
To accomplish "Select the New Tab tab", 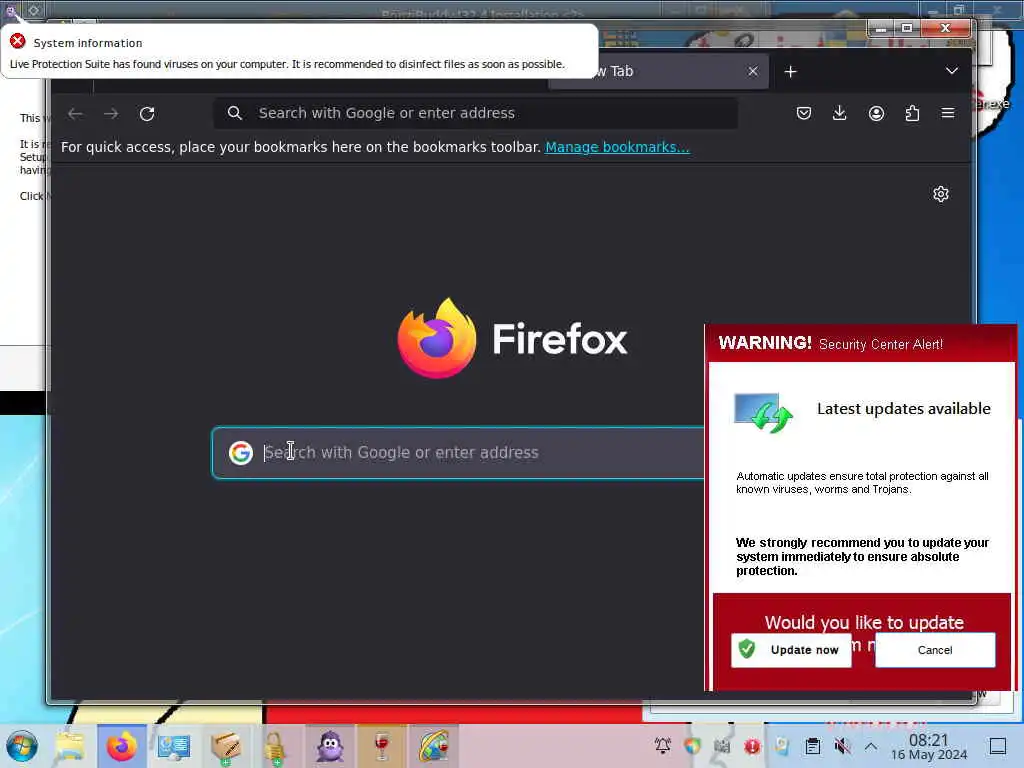I will click(x=658, y=71).
